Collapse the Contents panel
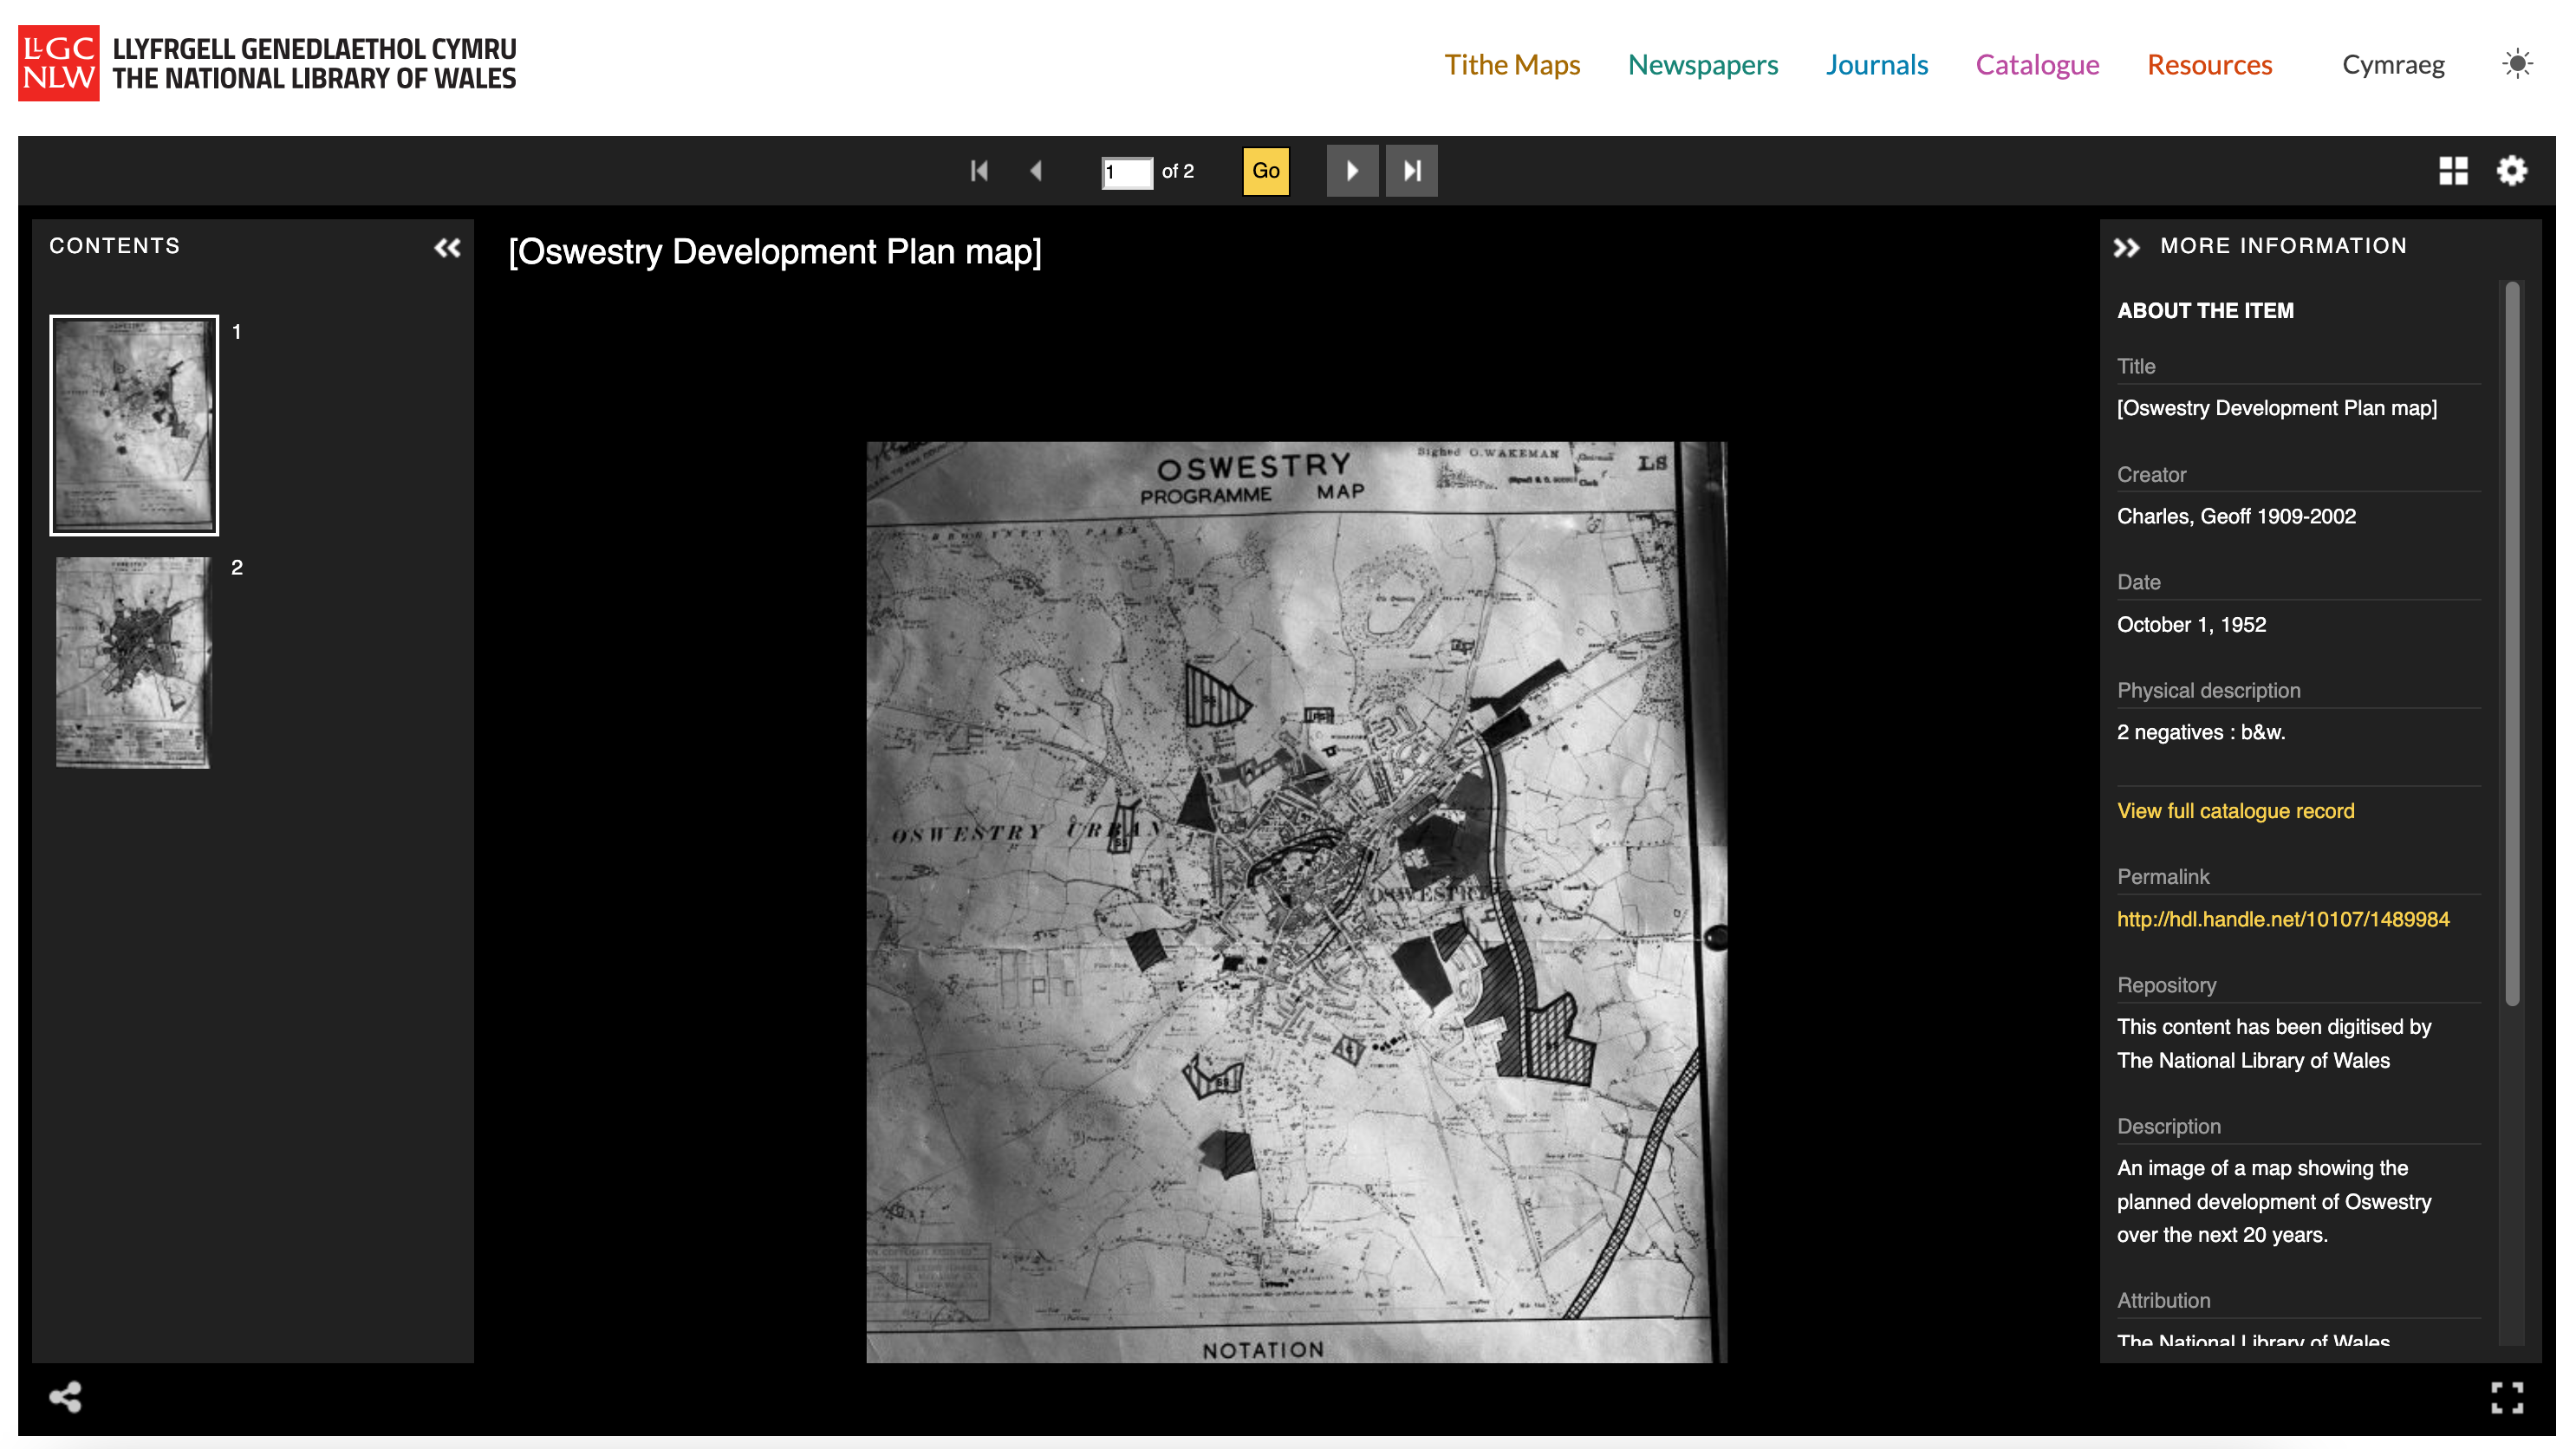The height and width of the screenshot is (1449, 2576). 447,247
